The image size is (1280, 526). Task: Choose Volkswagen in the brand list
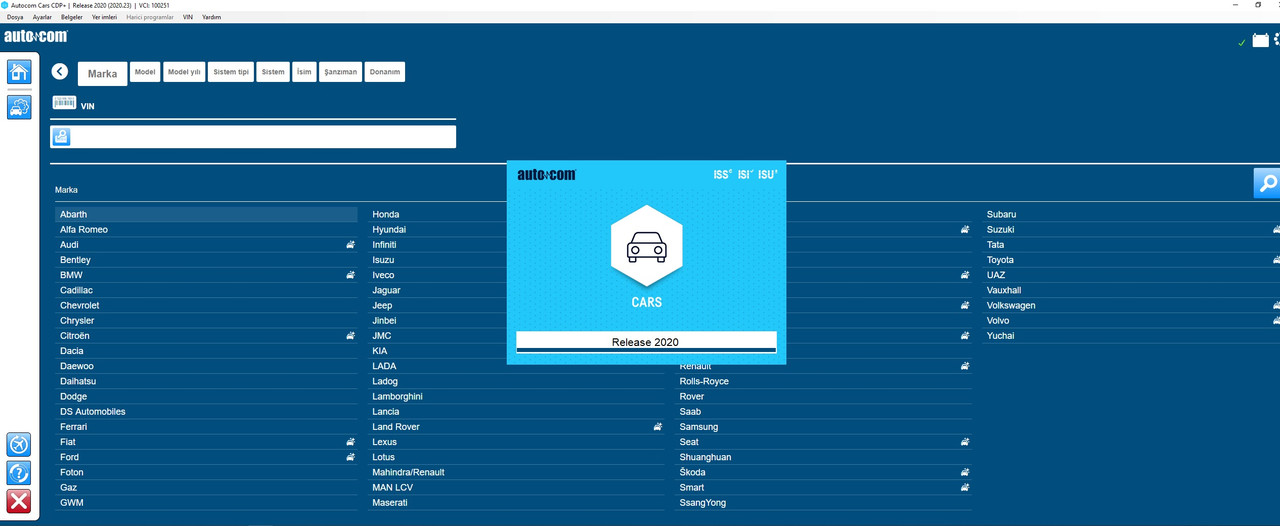[1011, 306]
